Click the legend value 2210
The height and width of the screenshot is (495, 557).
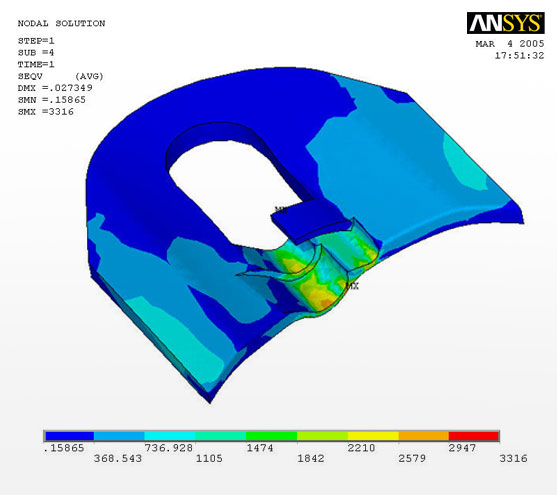pos(361,448)
